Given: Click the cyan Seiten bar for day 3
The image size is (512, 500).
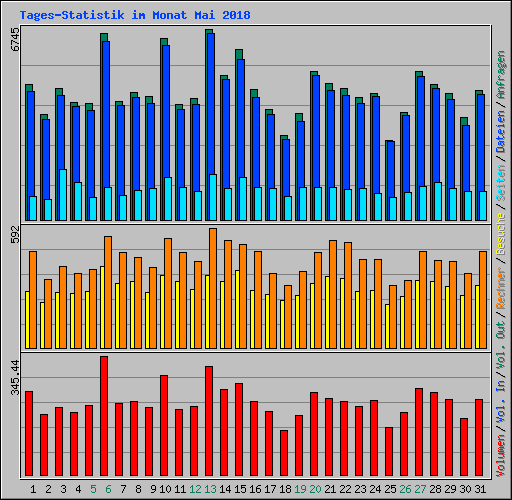Looking at the screenshot, I should (x=63, y=195).
